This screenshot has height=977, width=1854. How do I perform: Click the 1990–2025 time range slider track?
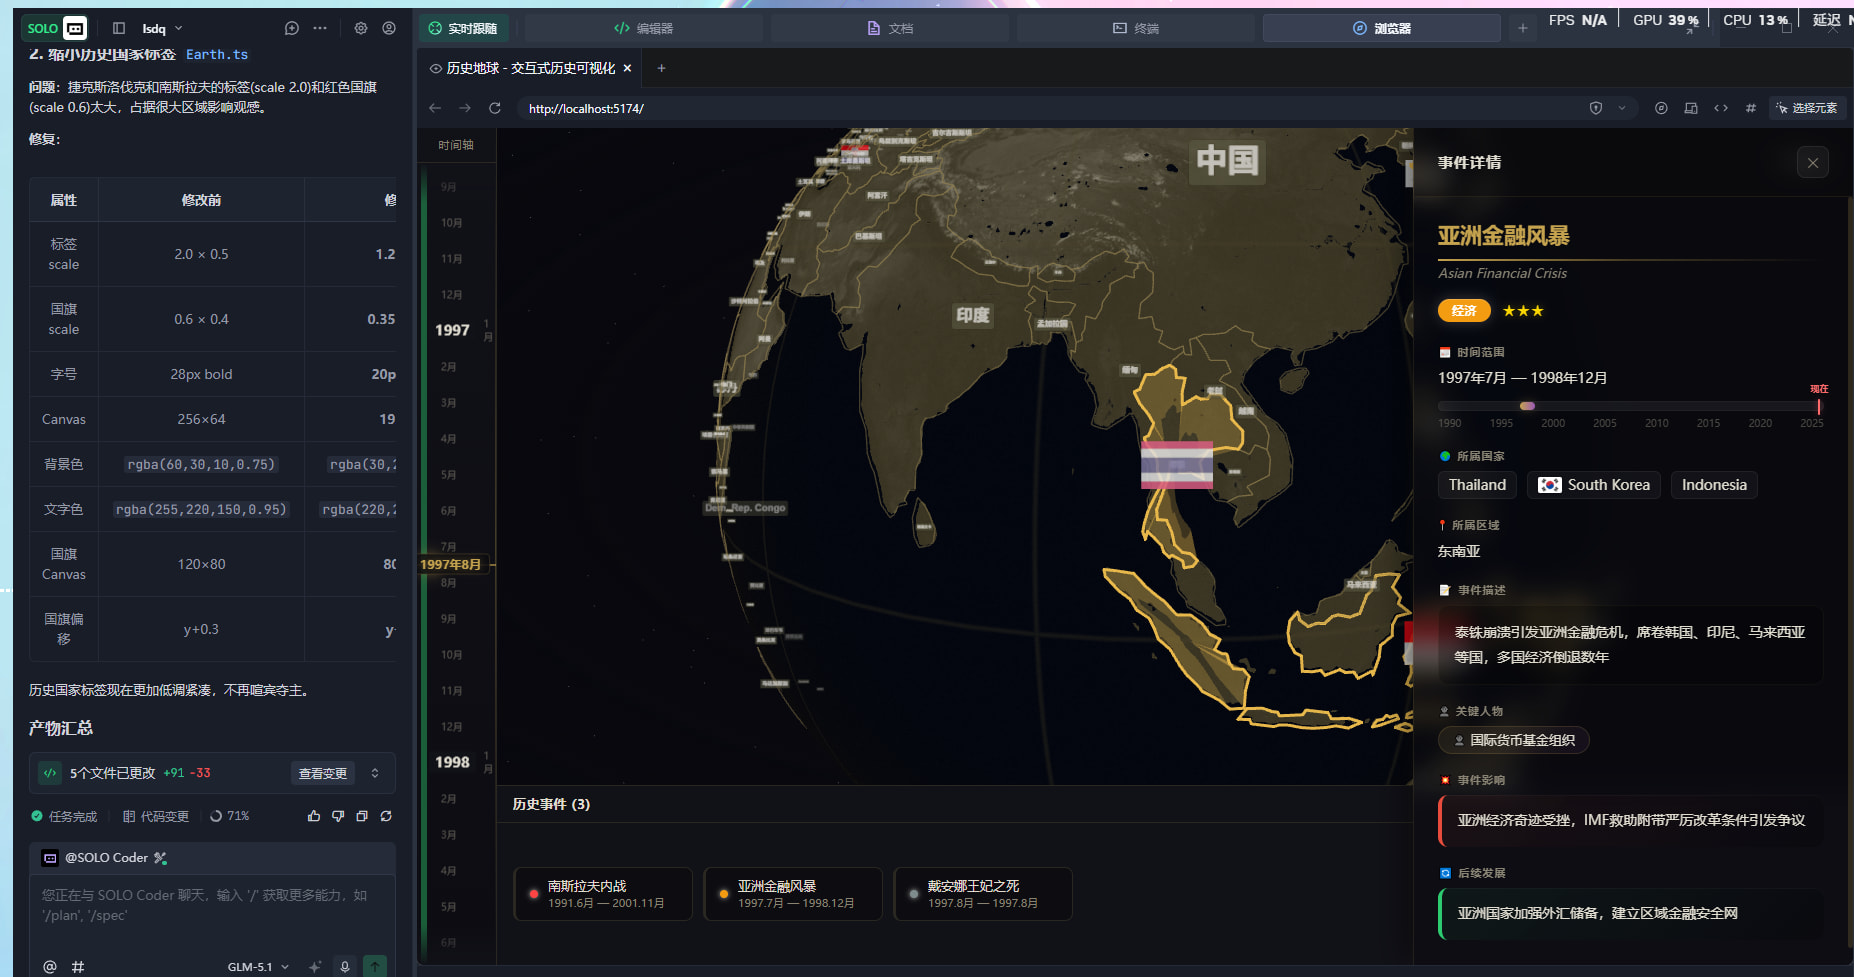1628,406
